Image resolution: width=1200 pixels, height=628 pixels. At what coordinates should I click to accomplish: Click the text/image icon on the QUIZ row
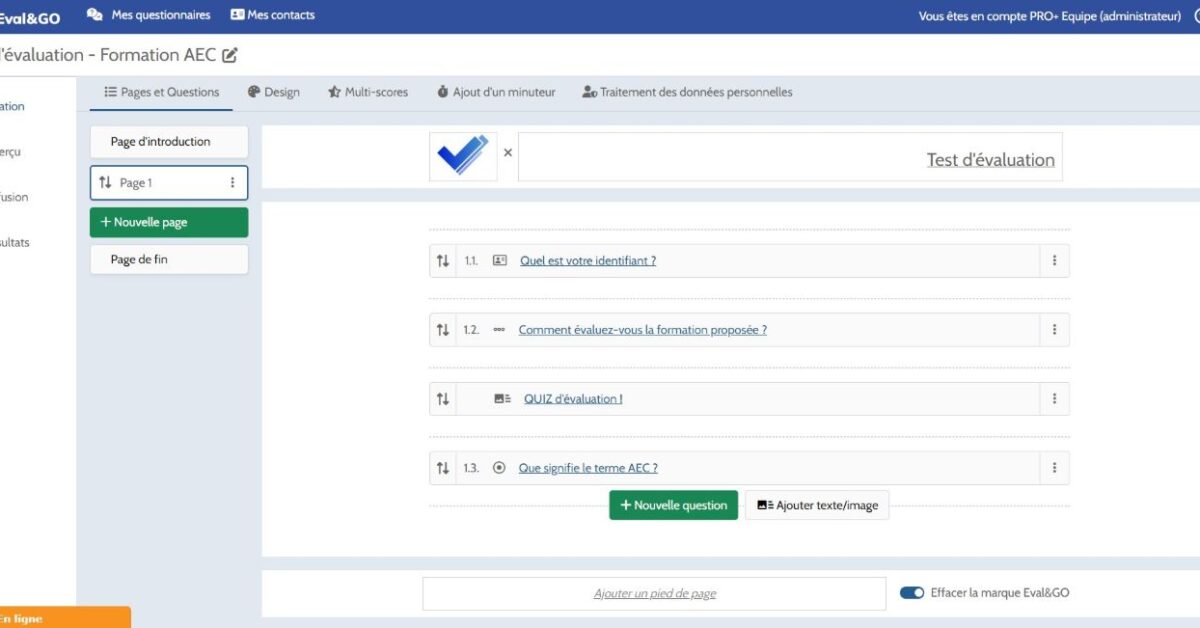tap(500, 398)
